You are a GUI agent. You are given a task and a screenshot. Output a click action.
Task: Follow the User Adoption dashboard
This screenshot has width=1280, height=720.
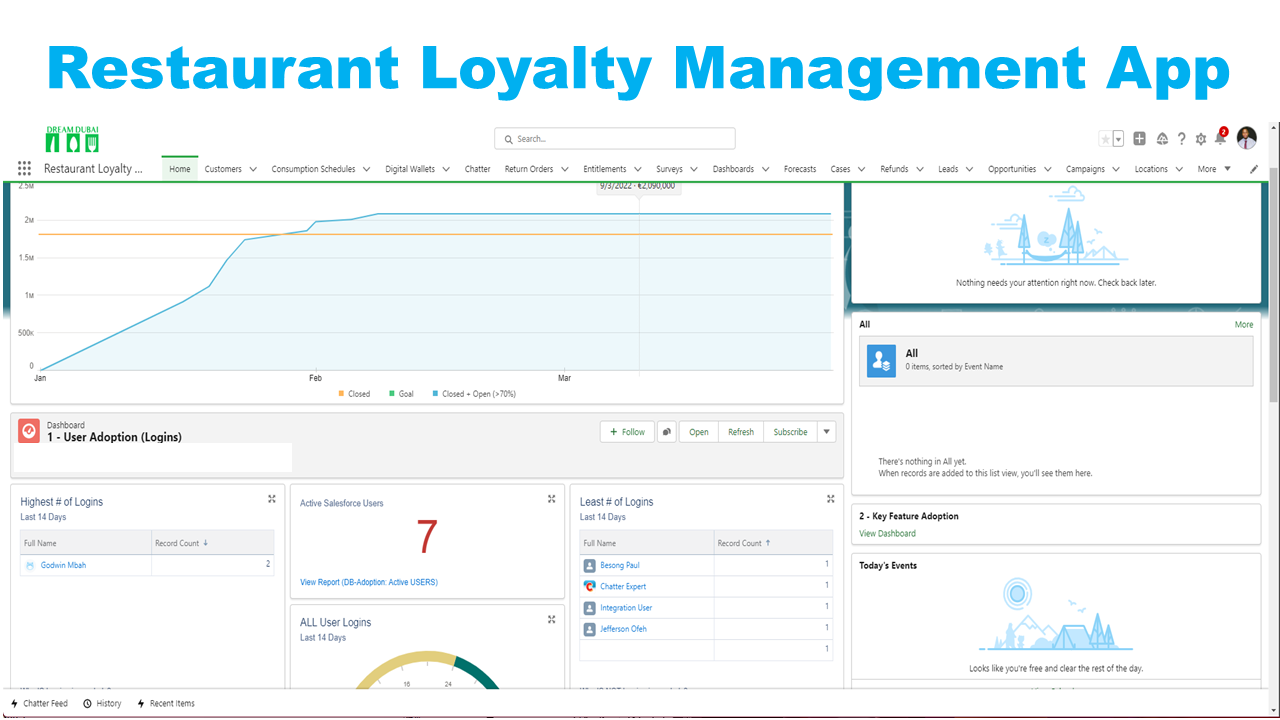629,432
